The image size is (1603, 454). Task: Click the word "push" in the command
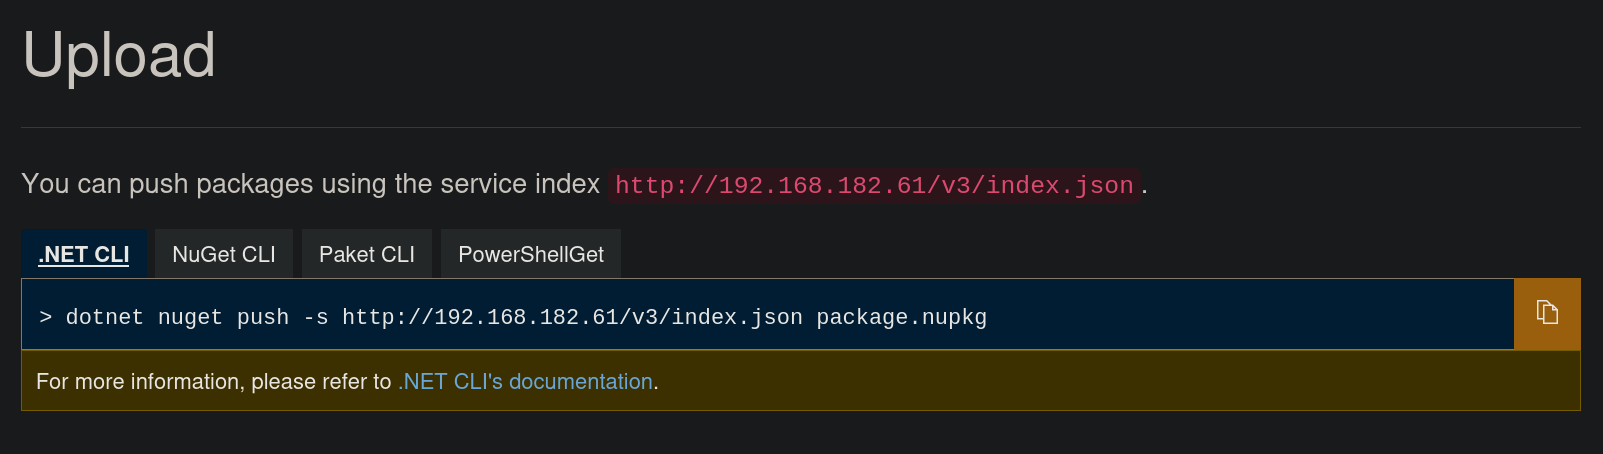click(262, 318)
